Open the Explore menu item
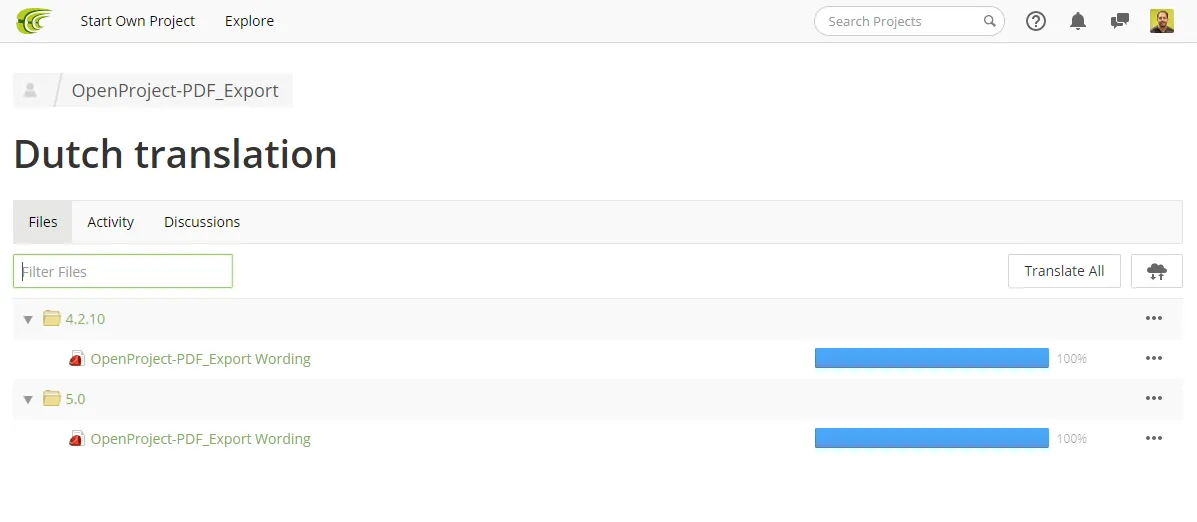Viewport: 1197px width, 522px height. click(x=250, y=21)
